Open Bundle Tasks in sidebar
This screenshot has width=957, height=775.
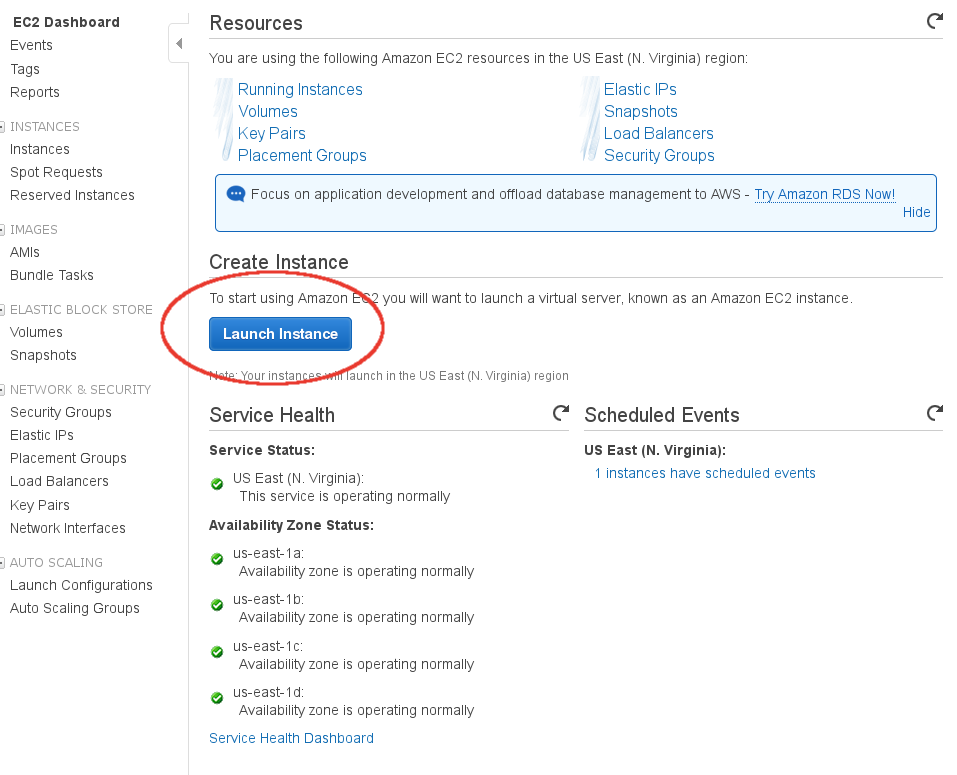pos(52,275)
